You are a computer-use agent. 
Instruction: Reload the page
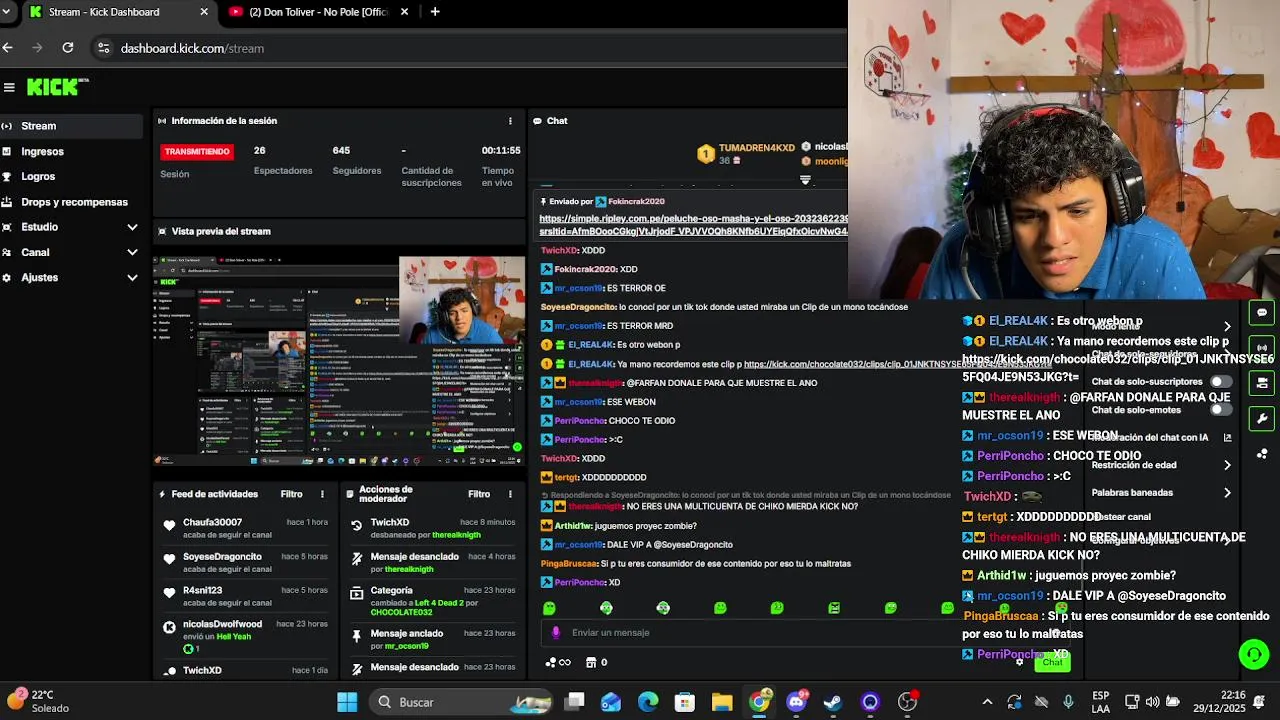[67, 48]
